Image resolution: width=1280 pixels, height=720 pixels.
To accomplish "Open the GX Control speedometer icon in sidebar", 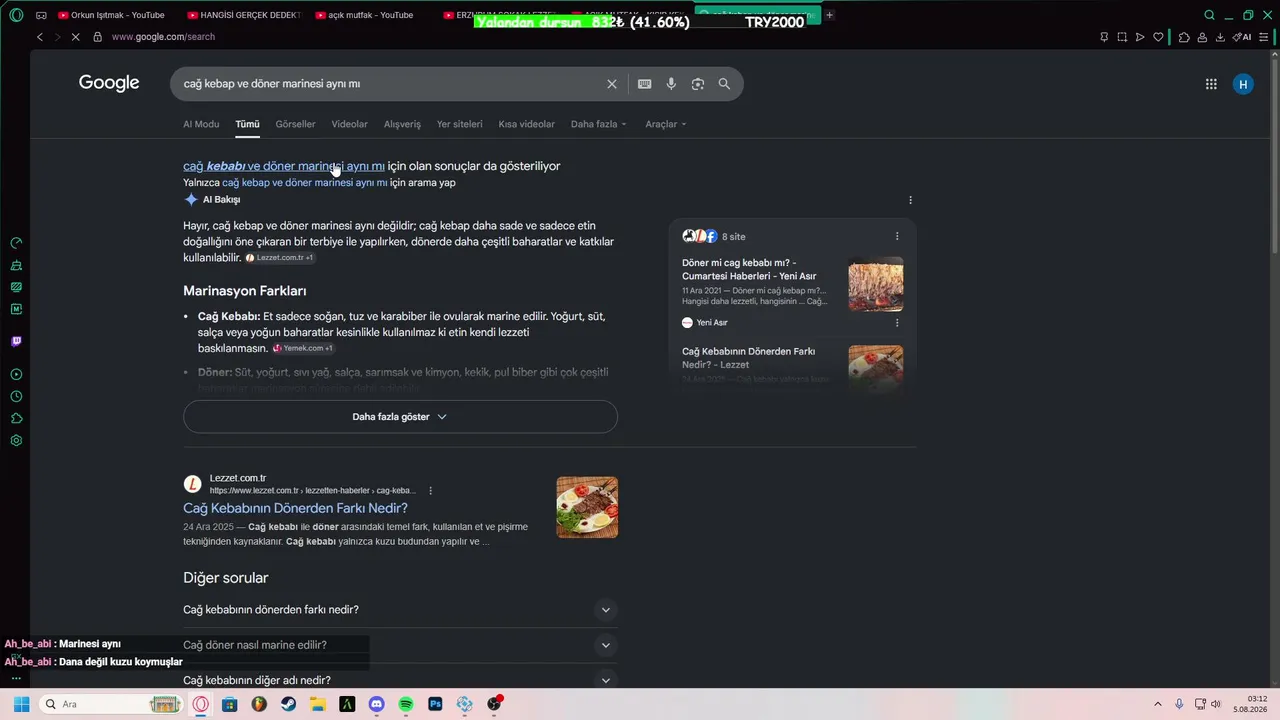I will tap(16, 243).
